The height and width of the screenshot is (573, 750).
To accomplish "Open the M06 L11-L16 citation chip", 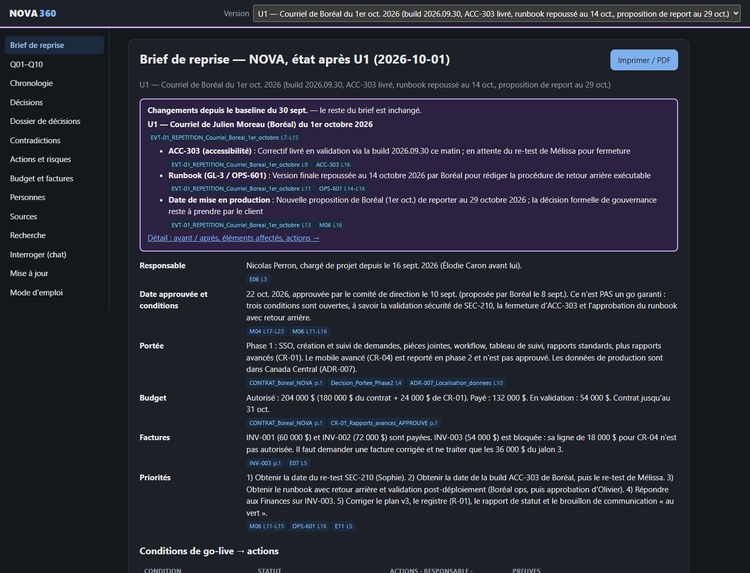I will coord(309,331).
